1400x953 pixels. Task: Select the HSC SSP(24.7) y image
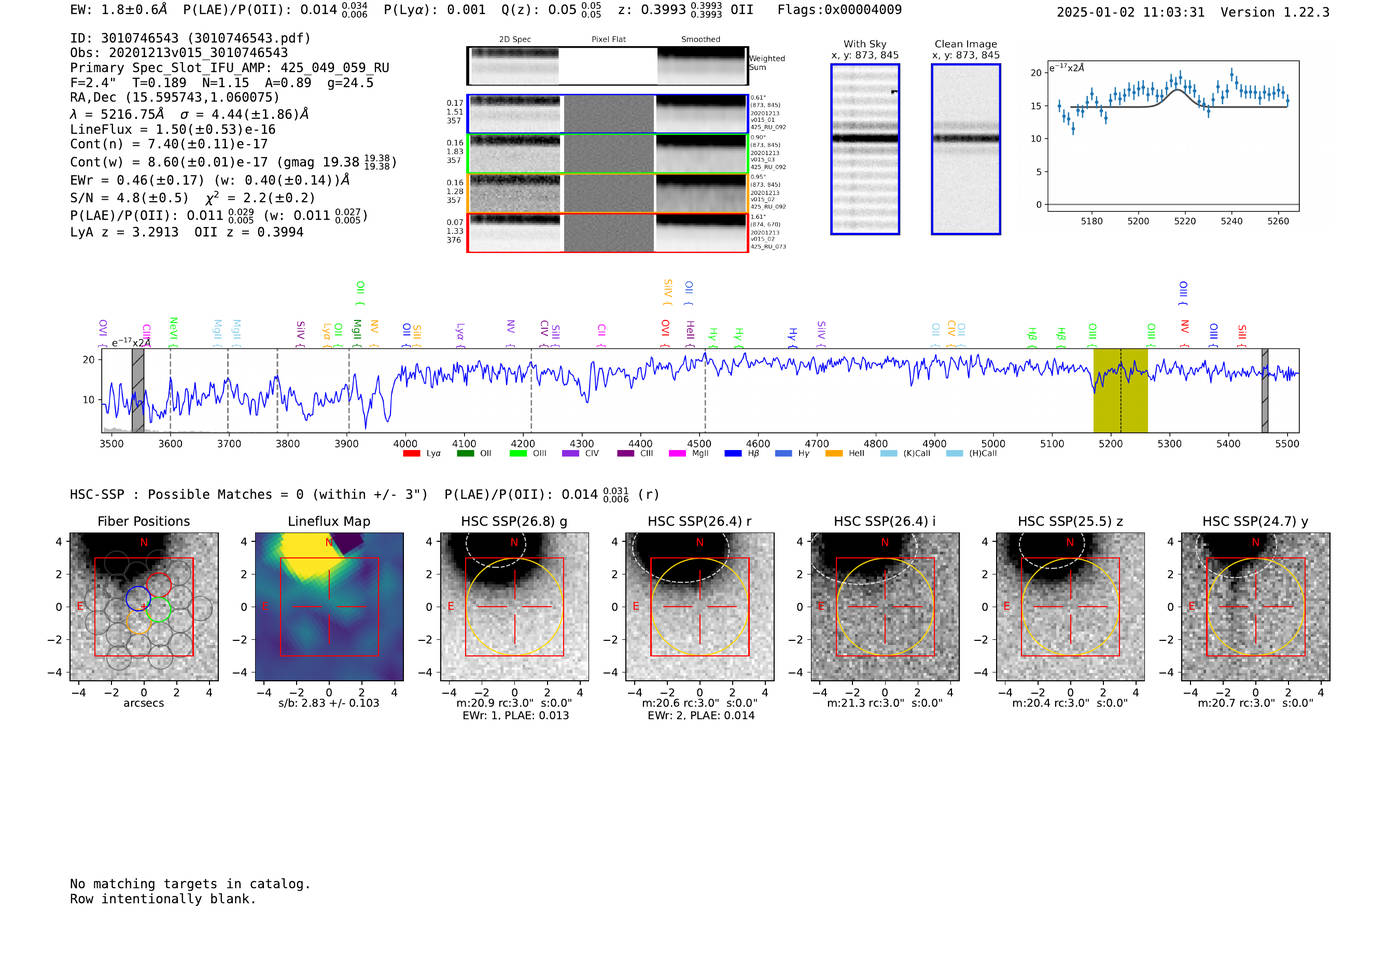pos(1255,606)
